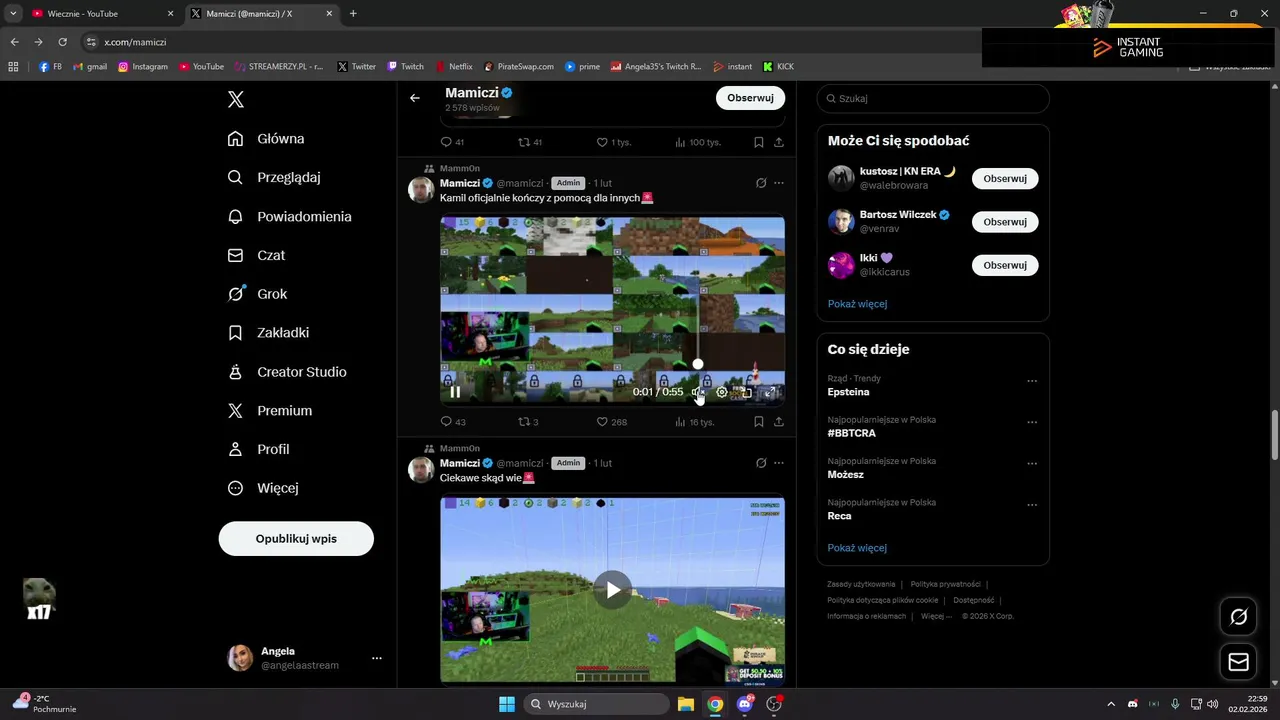
Task: Adjust video volume slider knob
Action: coord(698,364)
